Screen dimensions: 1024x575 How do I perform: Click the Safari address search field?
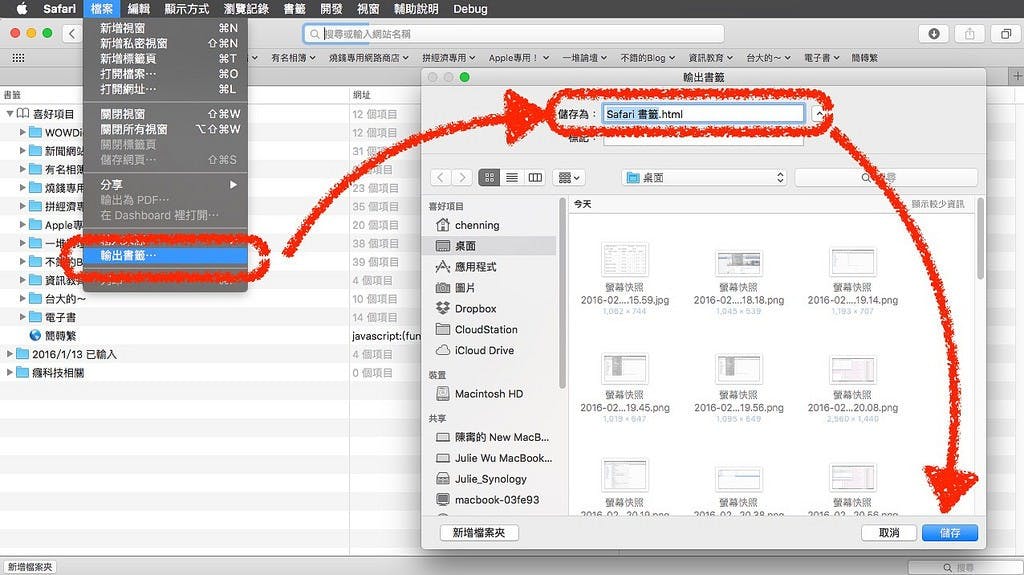tap(513, 33)
